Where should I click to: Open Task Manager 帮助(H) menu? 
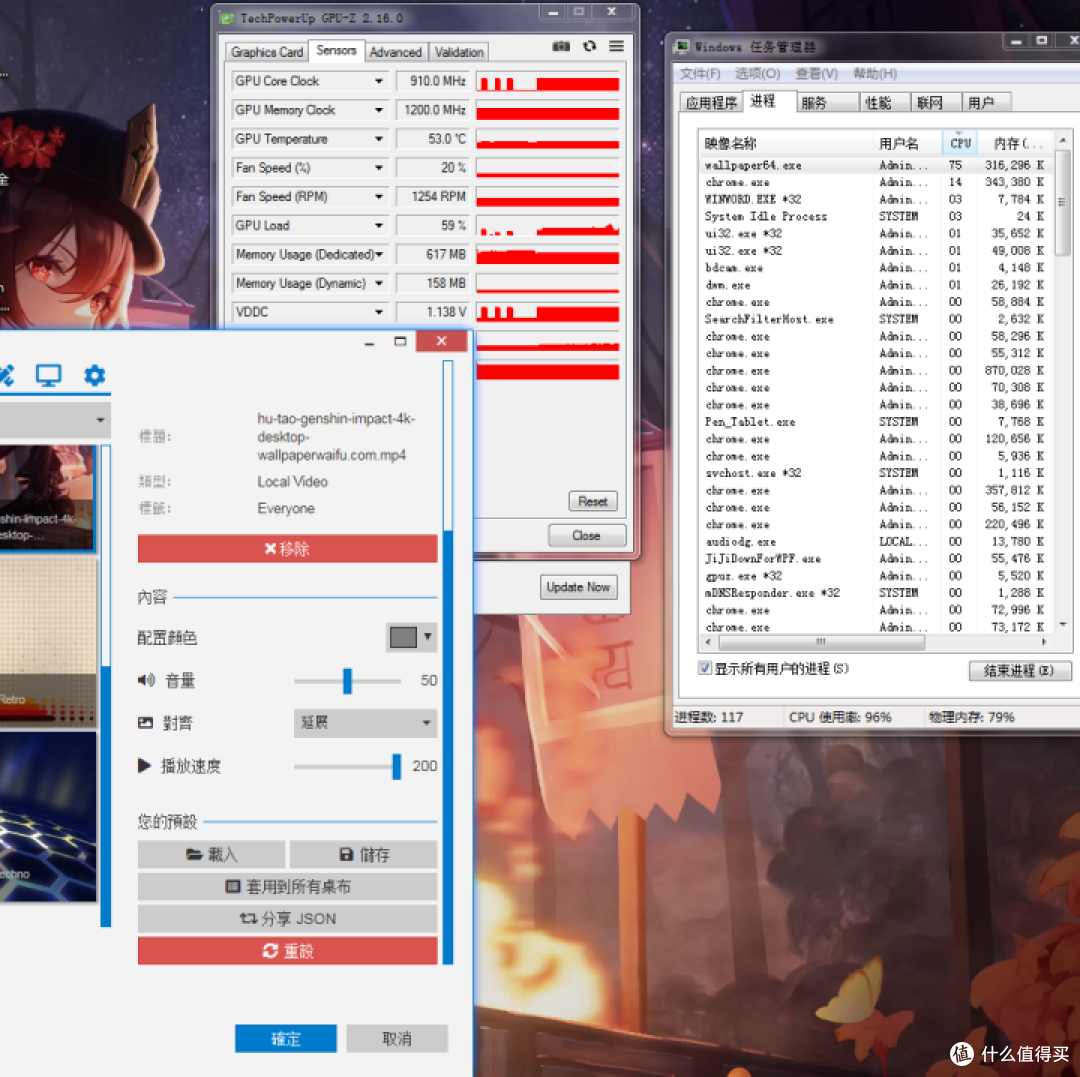[875, 74]
